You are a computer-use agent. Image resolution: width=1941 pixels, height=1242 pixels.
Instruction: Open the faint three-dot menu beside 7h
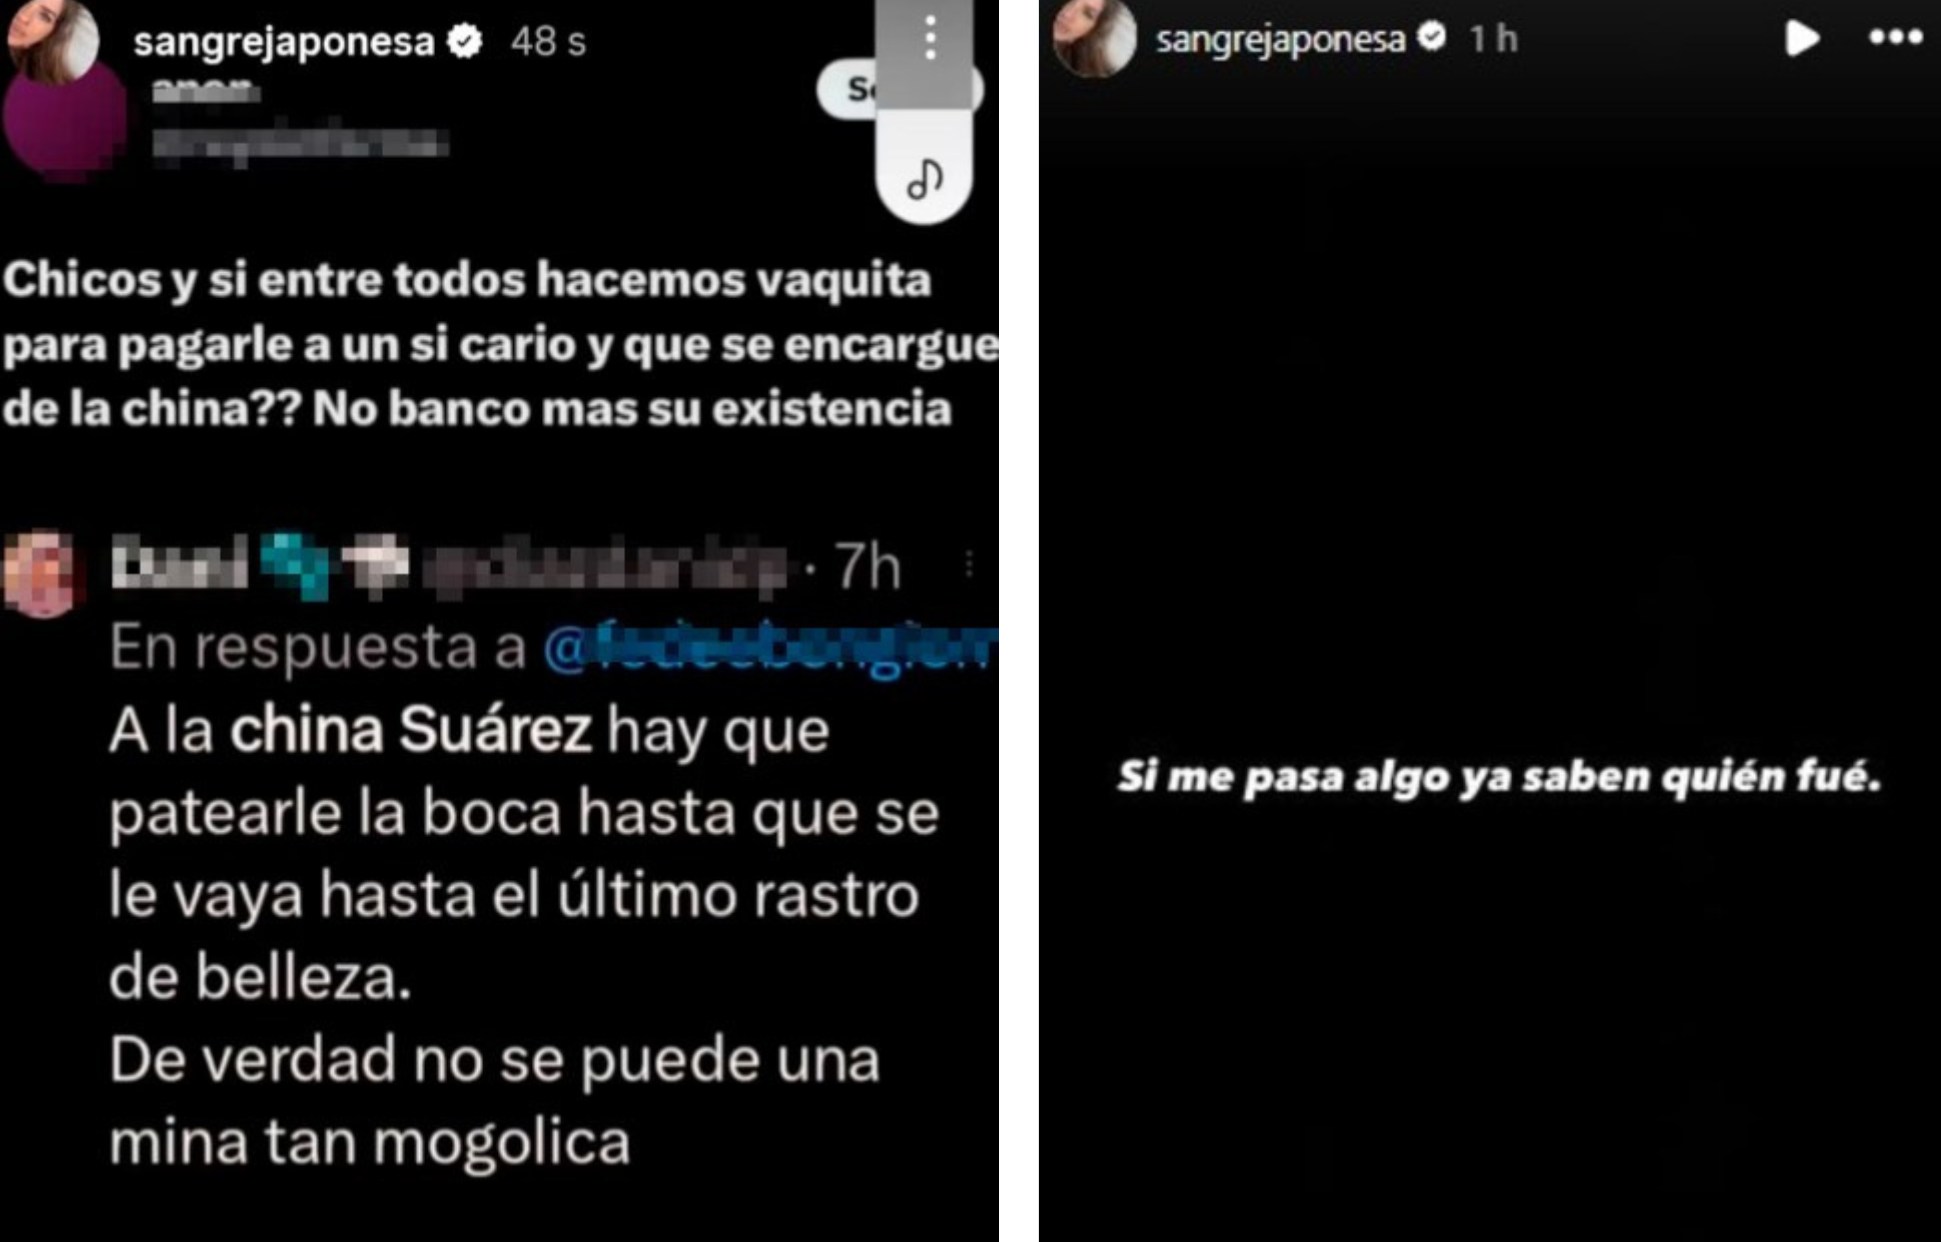coord(968,565)
